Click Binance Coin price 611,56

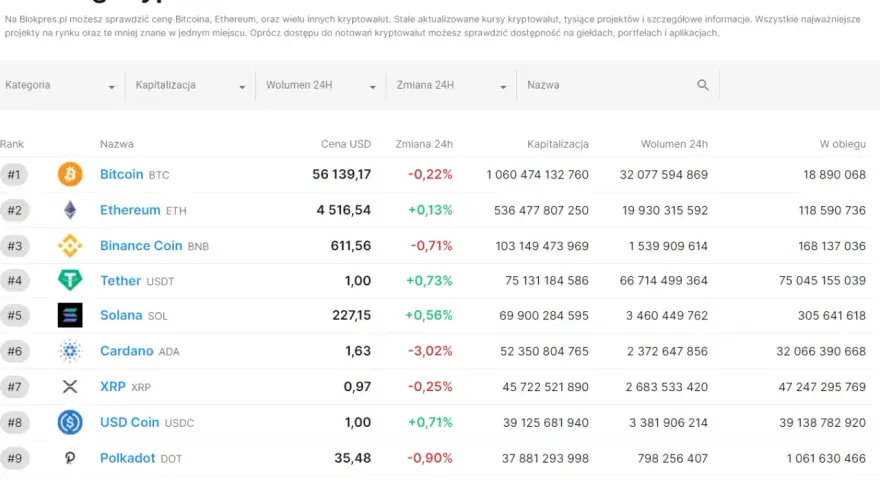pos(351,245)
